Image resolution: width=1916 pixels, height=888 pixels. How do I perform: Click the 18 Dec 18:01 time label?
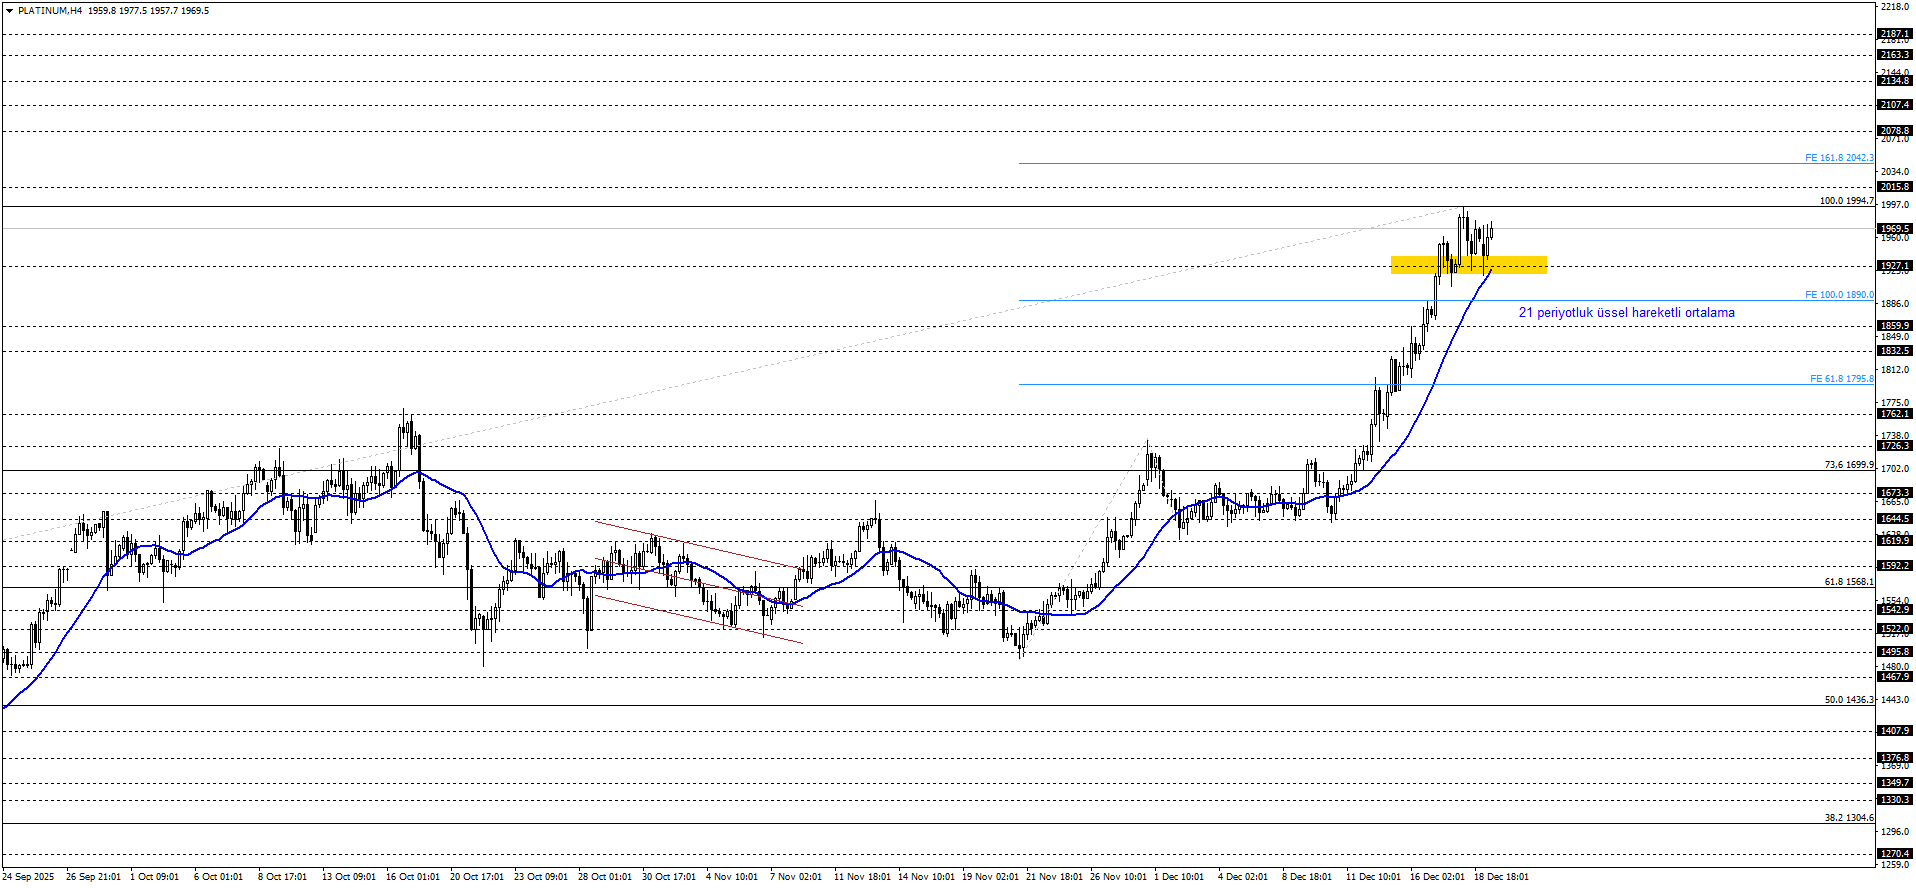point(1501,877)
